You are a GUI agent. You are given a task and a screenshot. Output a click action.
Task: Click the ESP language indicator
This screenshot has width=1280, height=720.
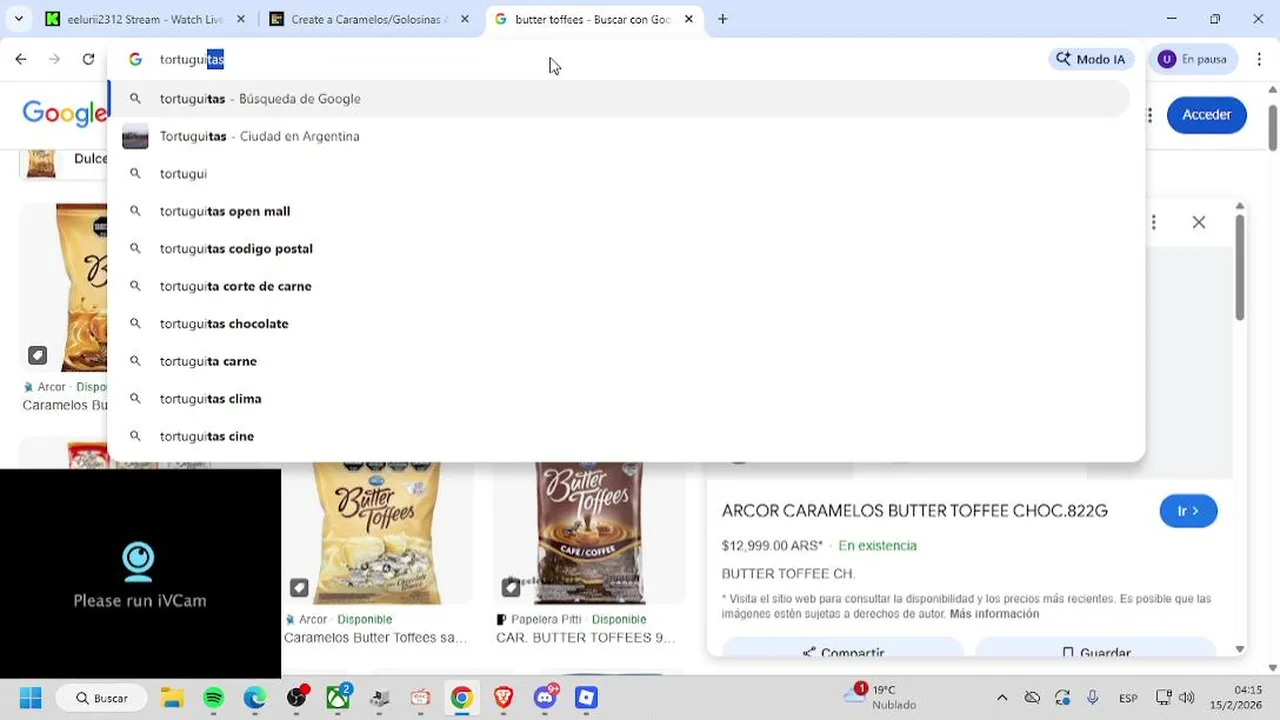(1128, 698)
